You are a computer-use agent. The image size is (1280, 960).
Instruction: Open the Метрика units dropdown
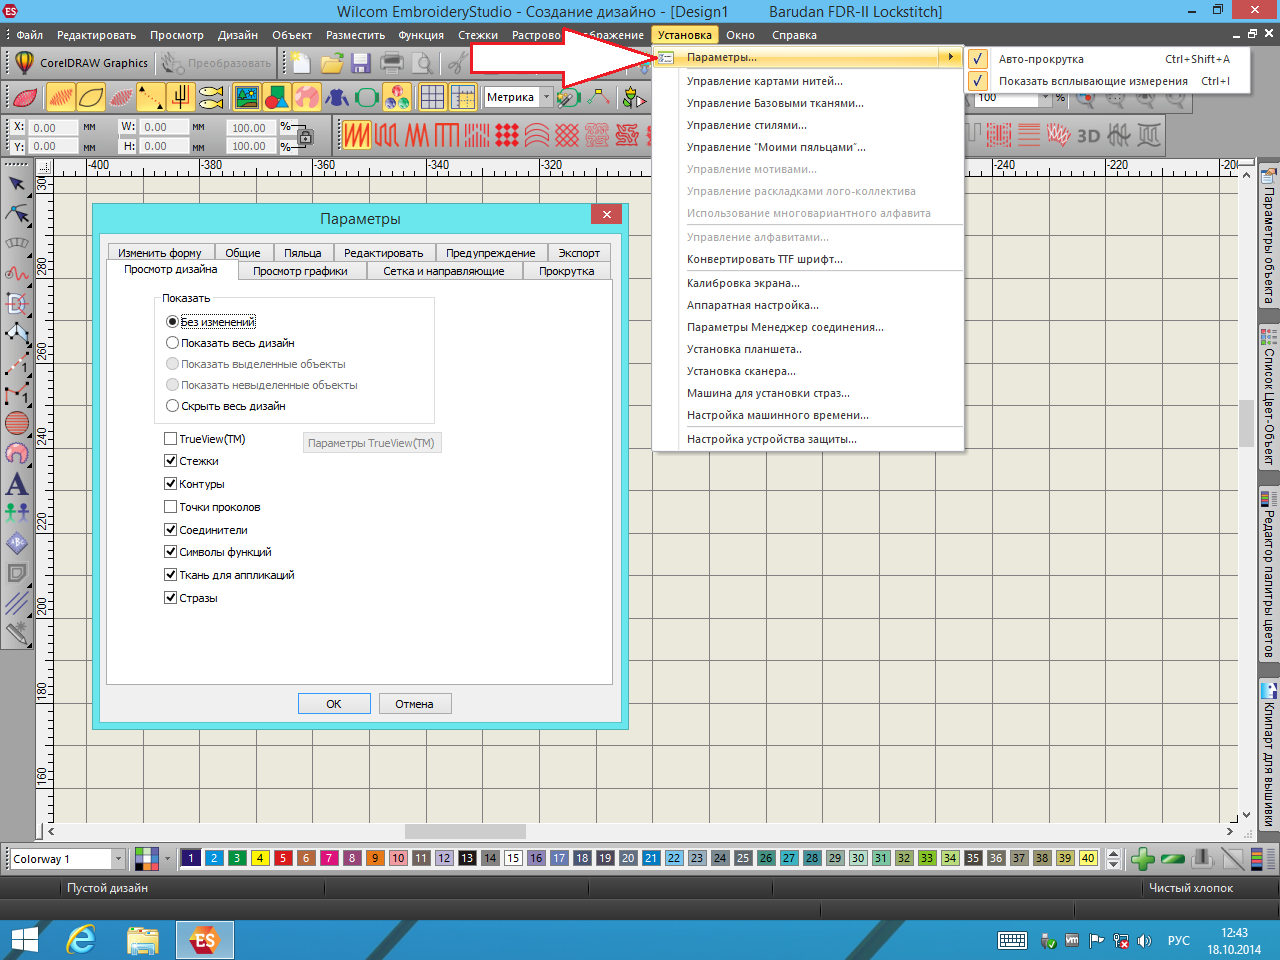546,97
